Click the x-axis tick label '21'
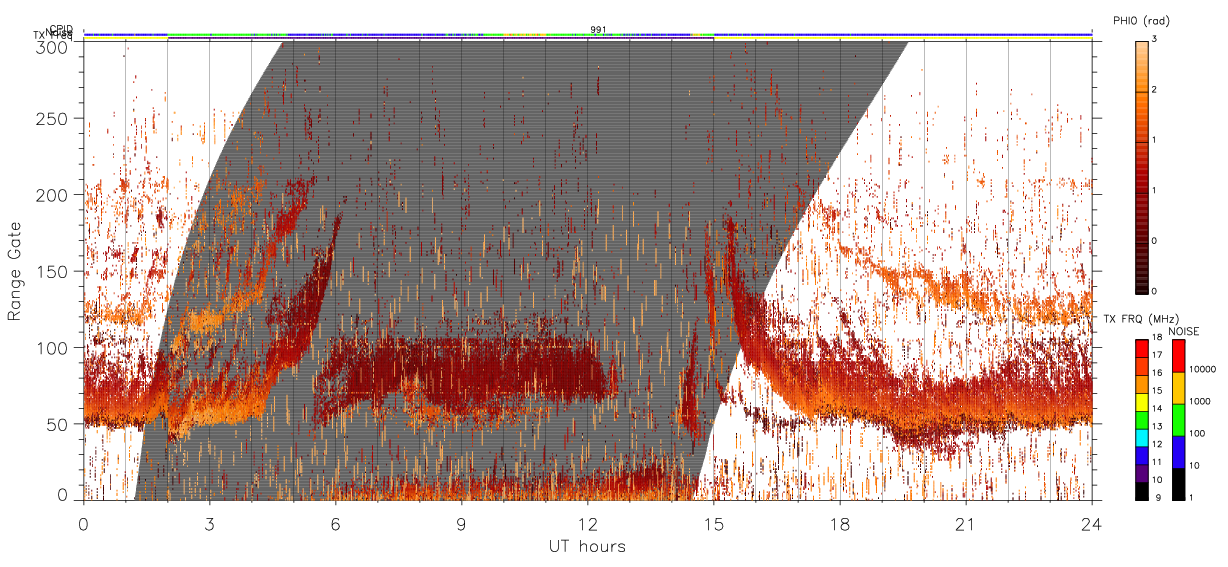Screen dimensions: 1228x567 pos(965,523)
